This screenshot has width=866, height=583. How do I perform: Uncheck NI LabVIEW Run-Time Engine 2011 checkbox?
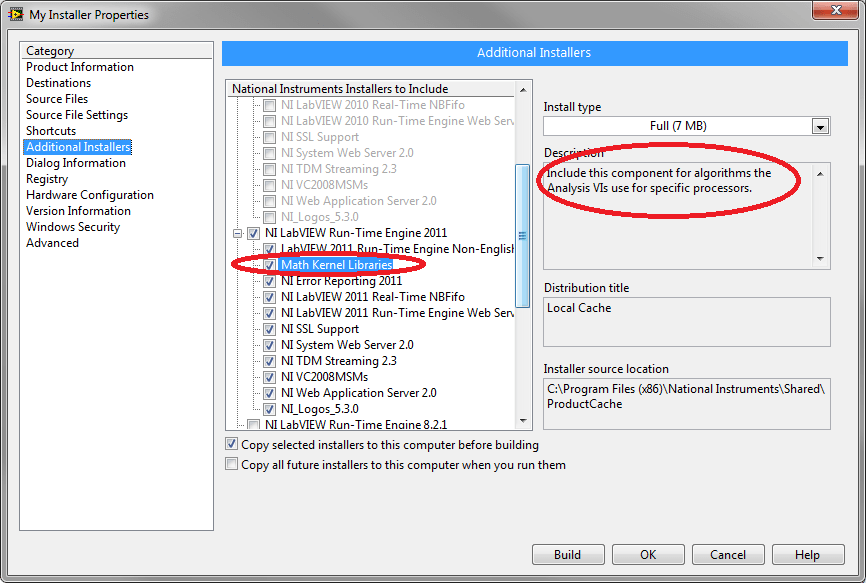pos(254,234)
